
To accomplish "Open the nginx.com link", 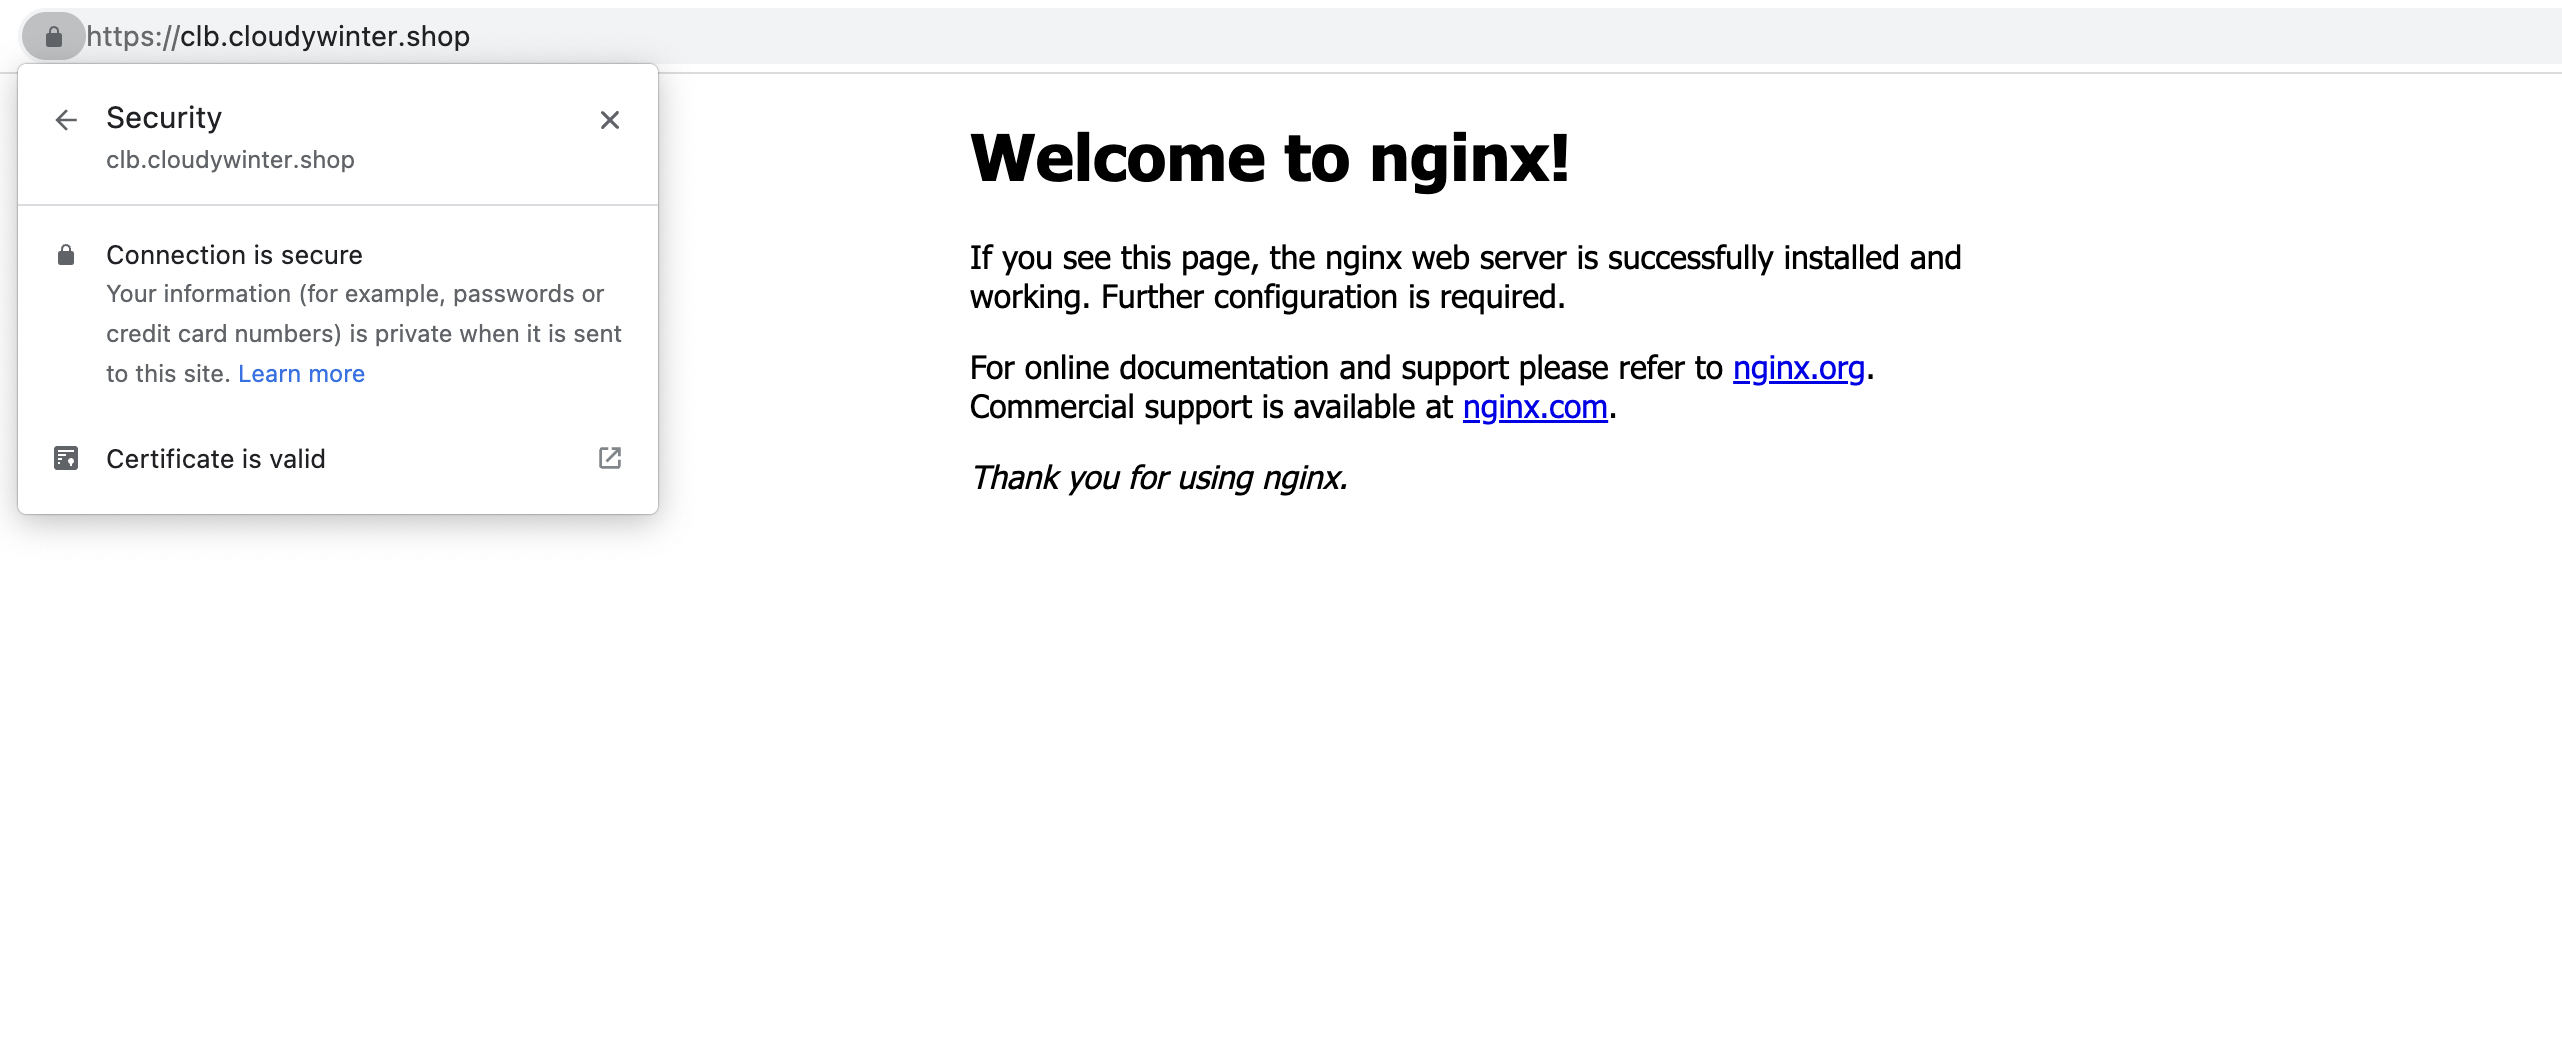I will coord(1535,407).
